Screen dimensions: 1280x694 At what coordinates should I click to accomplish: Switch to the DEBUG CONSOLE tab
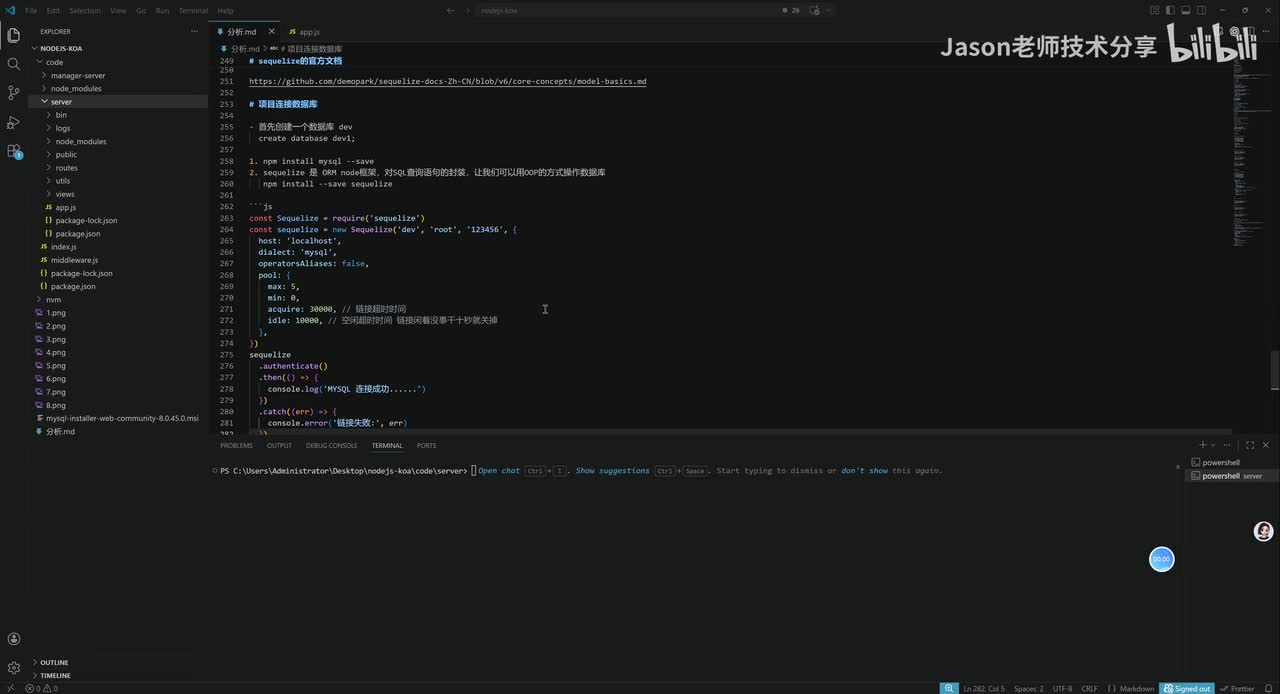331,445
